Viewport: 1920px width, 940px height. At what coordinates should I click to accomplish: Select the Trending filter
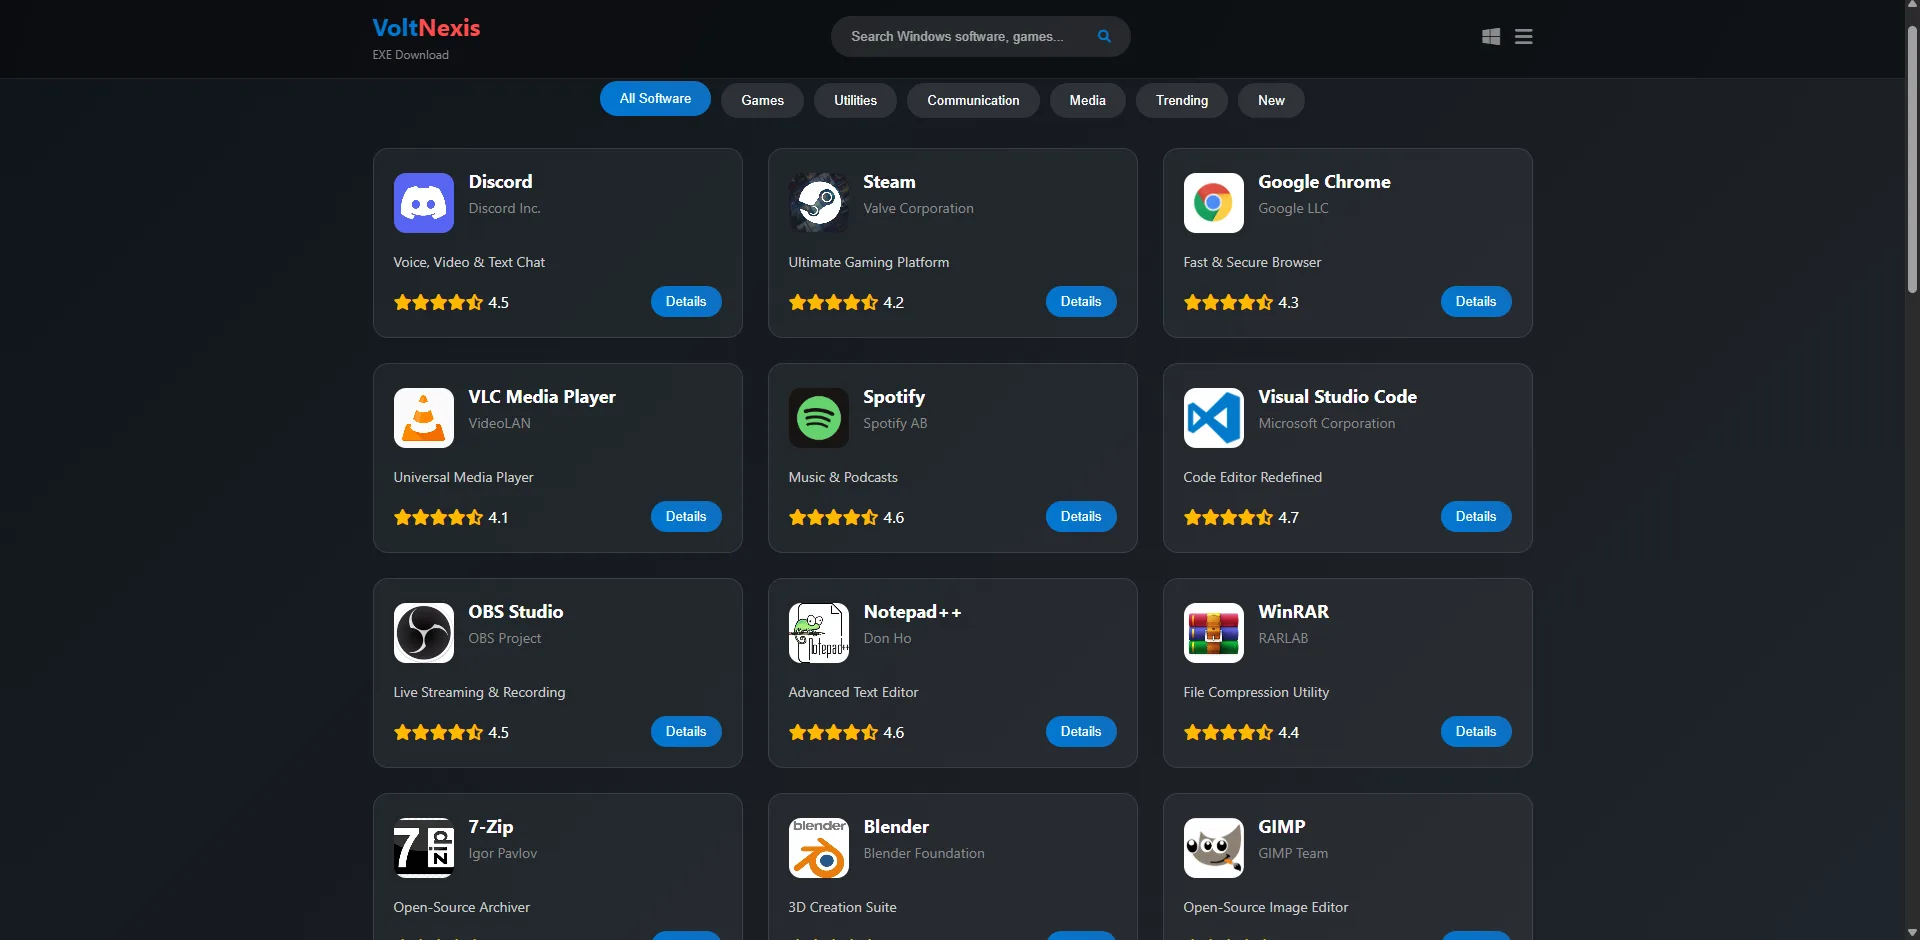point(1181,100)
